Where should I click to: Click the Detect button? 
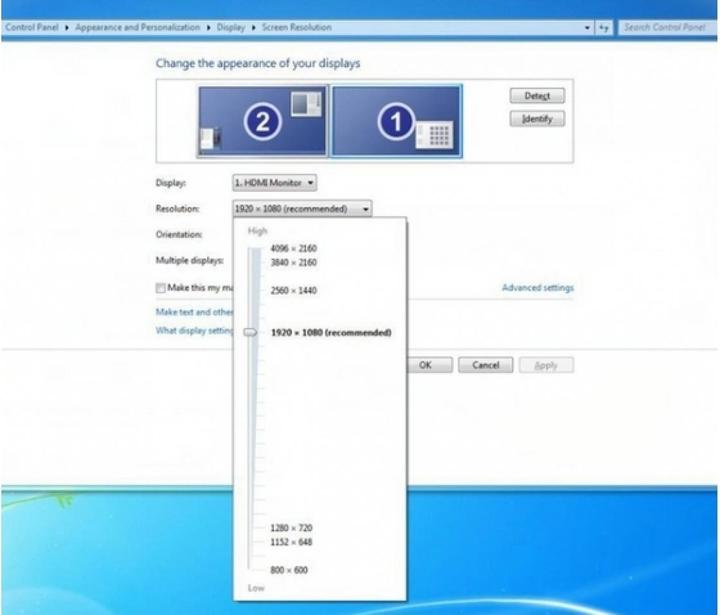537,96
